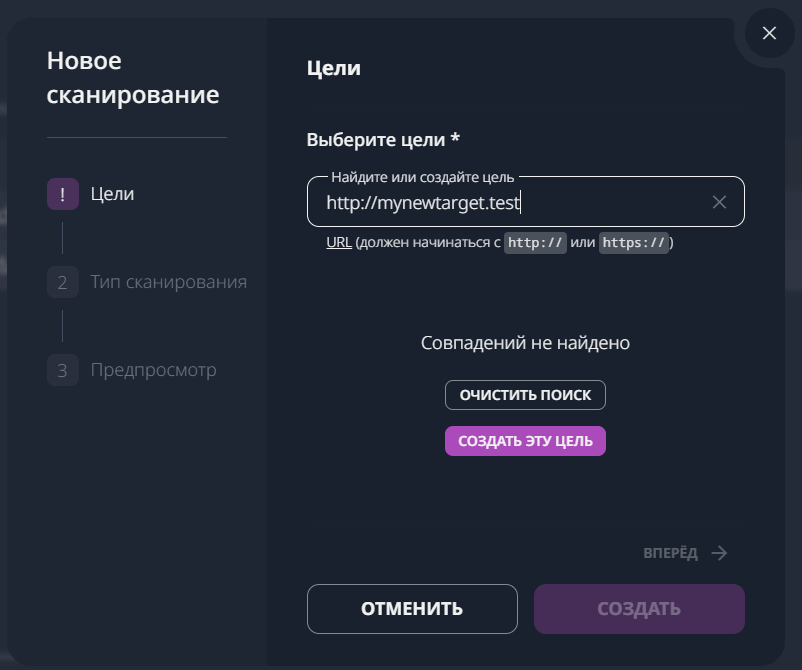Follow the ВПЕРЁД navigation link
This screenshot has width=802, height=670.
coord(670,552)
